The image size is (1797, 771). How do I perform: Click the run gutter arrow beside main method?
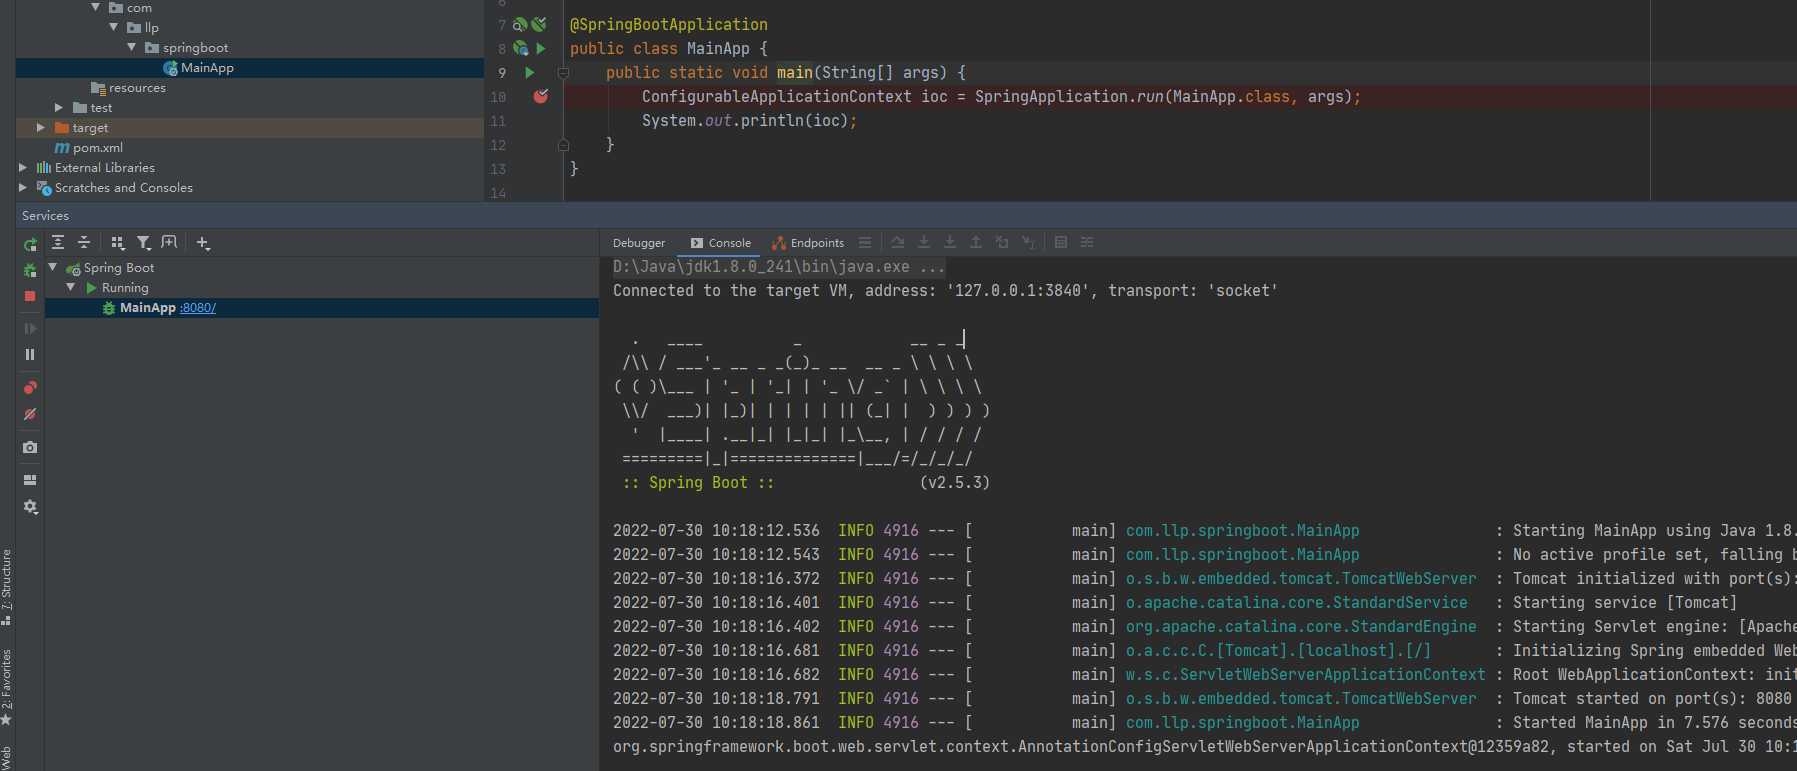pyautogui.click(x=530, y=72)
